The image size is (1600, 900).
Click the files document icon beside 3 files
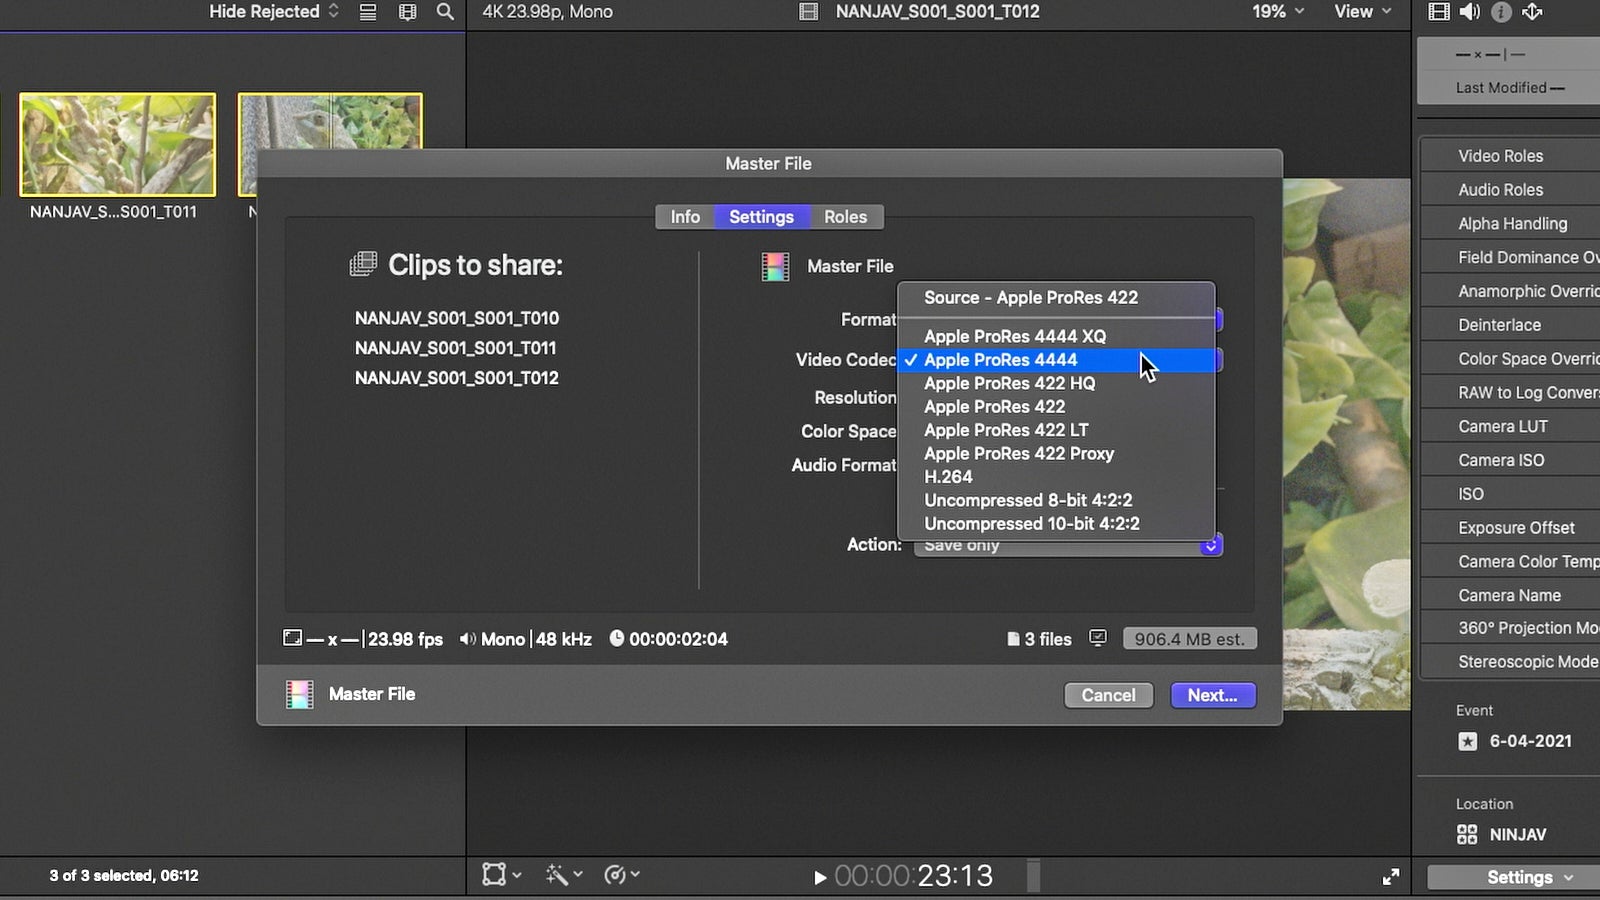pyautogui.click(x=1013, y=639)
